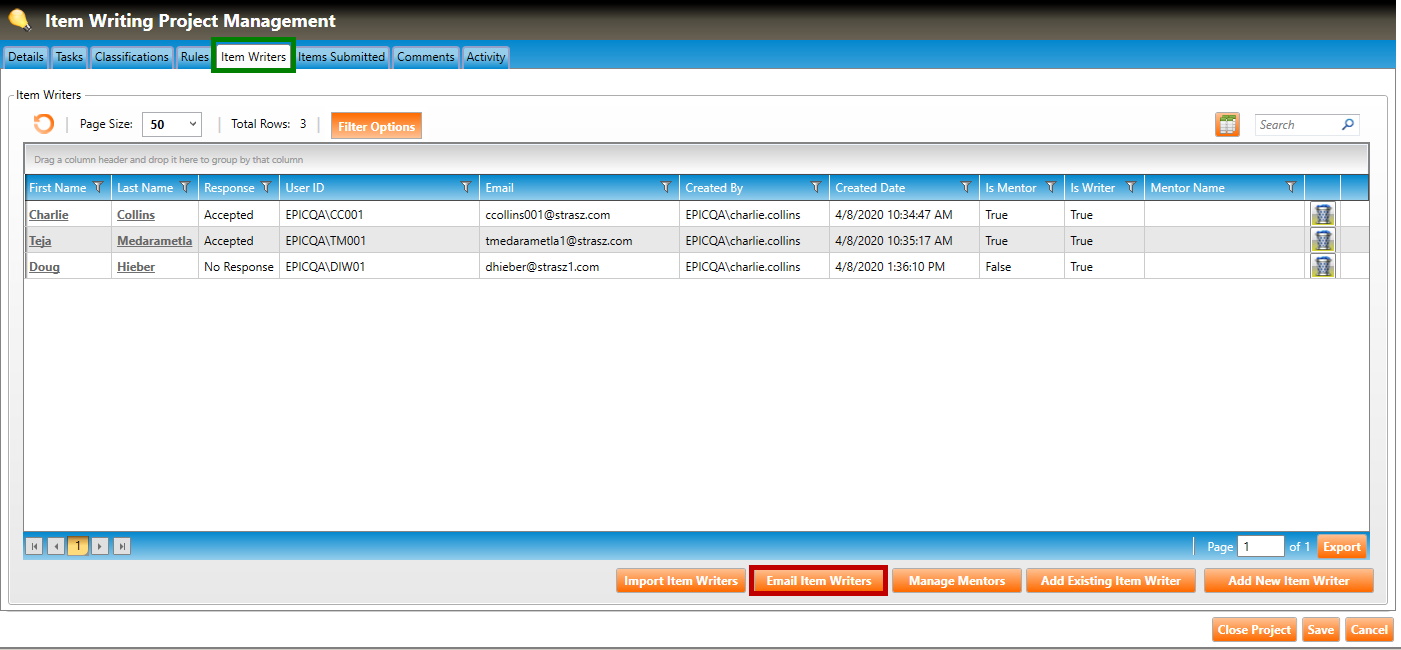Click the filter icon on the Email column
This screenshot has height=650, width=1401.
click(x=666, y=187)
